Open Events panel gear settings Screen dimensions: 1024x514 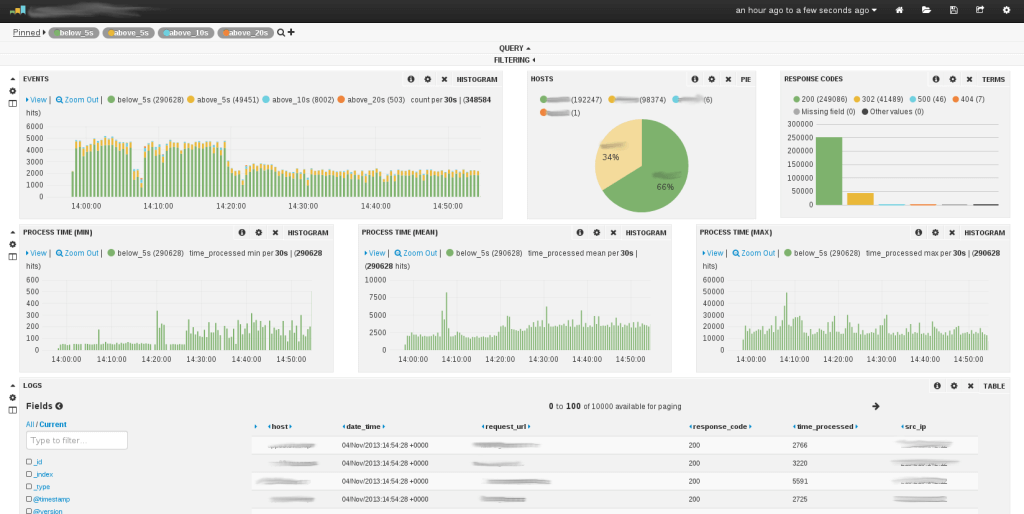click(x=427, y=78)
